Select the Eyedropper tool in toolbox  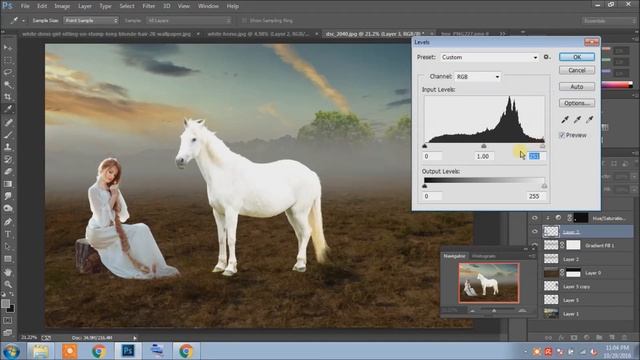coord(8,109)
